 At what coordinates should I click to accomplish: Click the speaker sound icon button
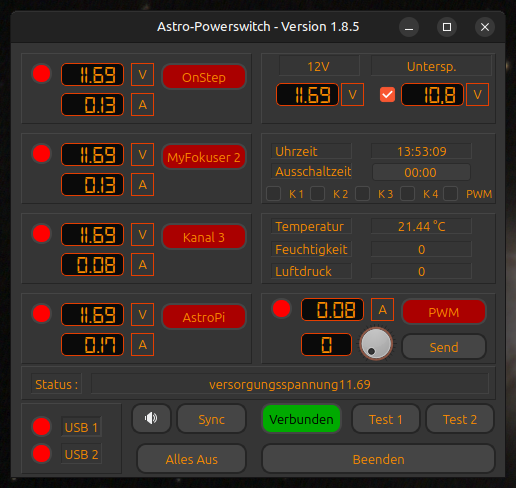click(x=151, y=419)
